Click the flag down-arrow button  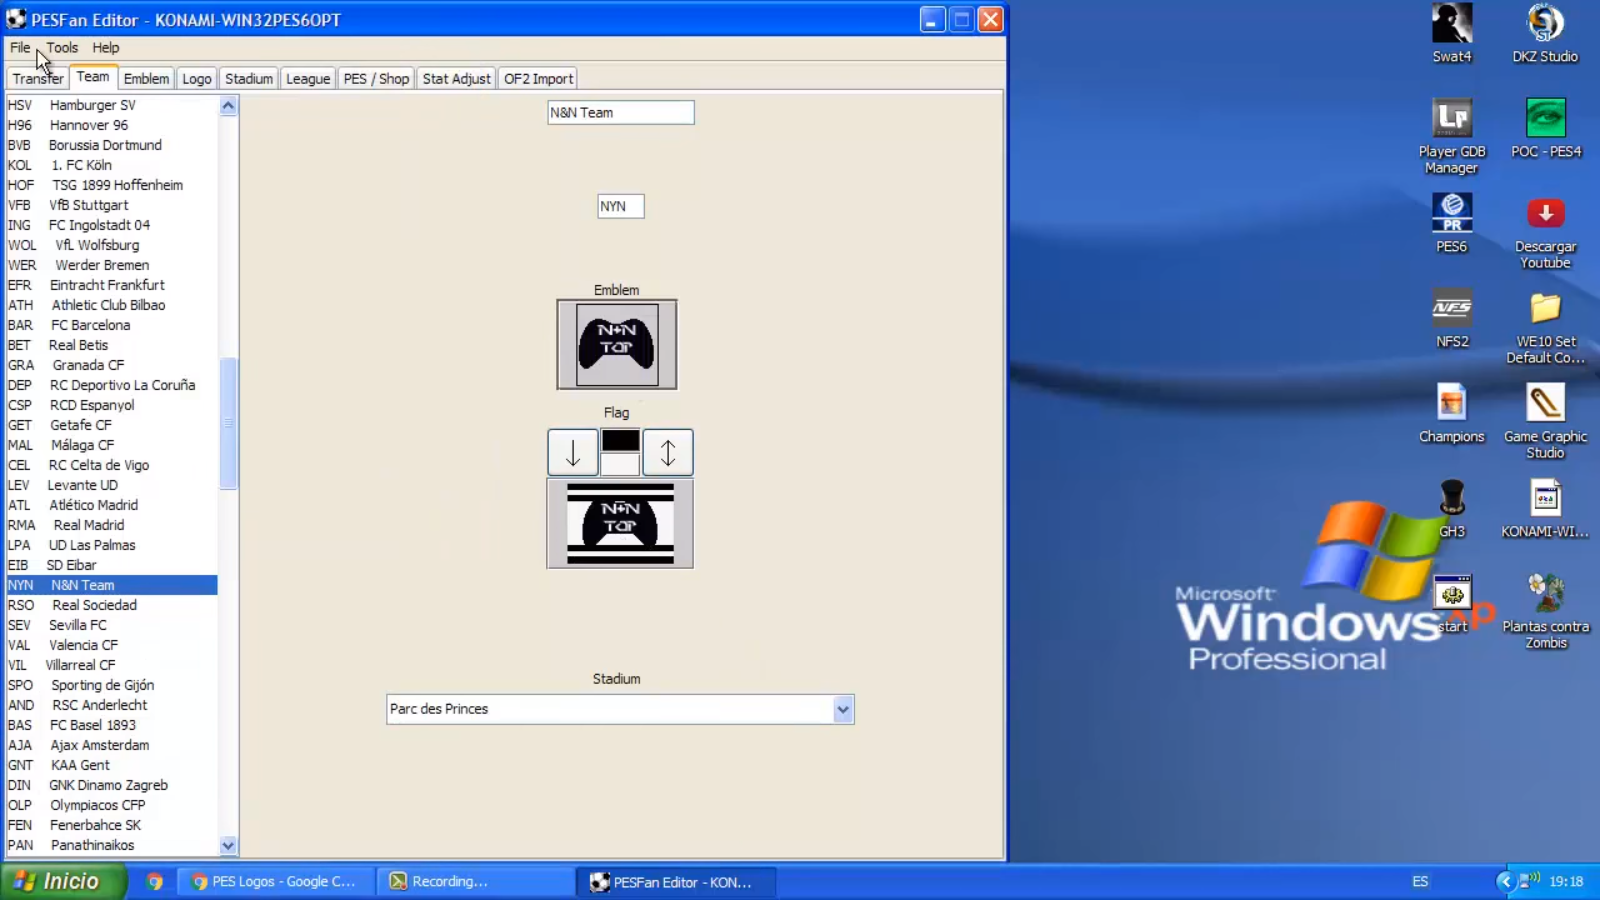pos(573,452)
